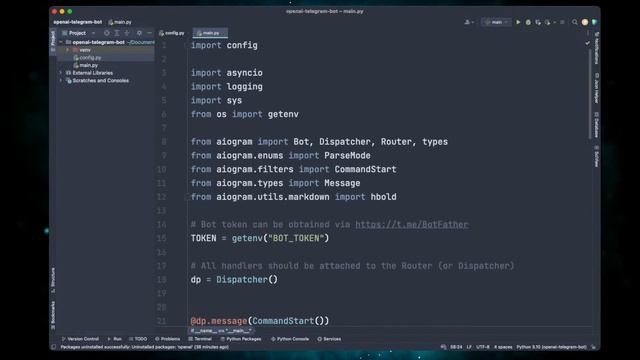The image size is (640, 360).
Task: Click the 4 spaces indent widget
Action: click(503, 347)
